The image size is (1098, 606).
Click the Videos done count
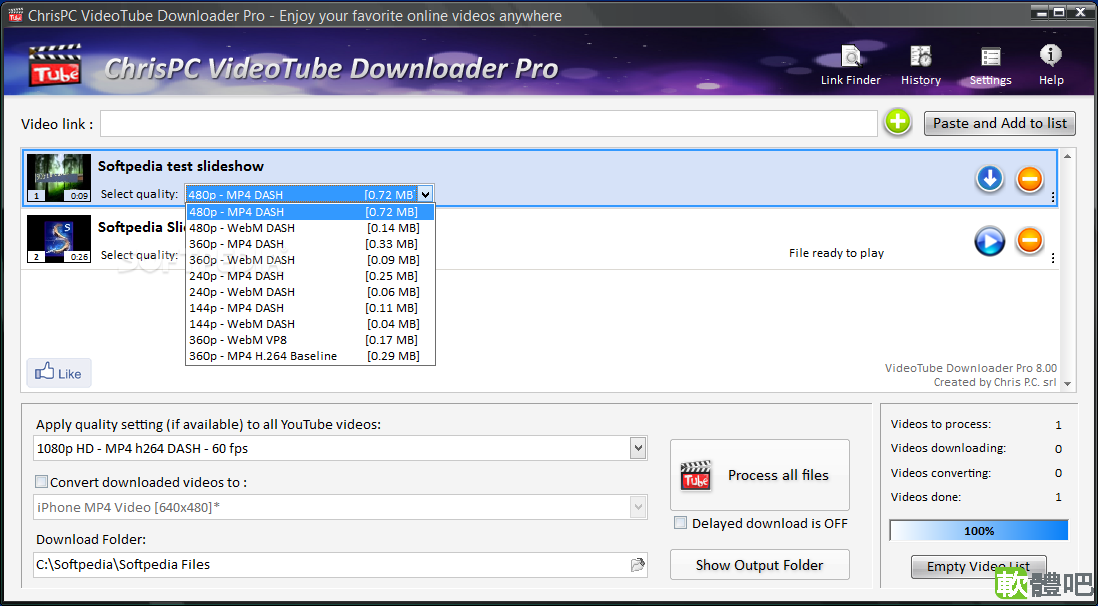[x=1058, y=497]
